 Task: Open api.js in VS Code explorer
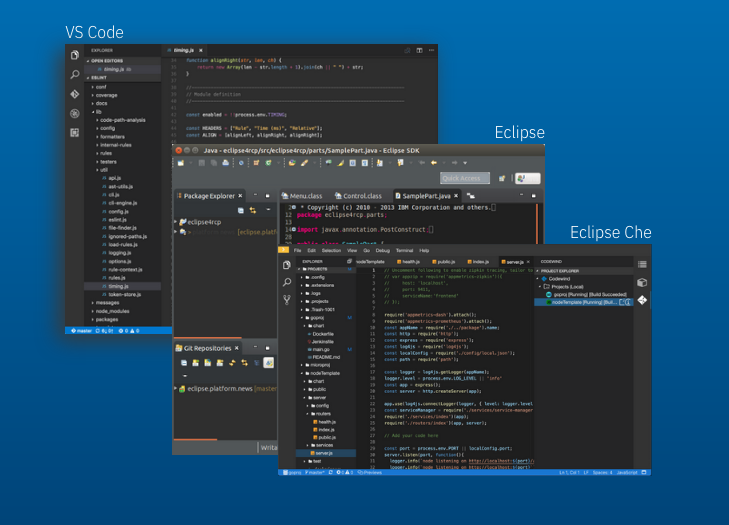click(x=114, y=178)
